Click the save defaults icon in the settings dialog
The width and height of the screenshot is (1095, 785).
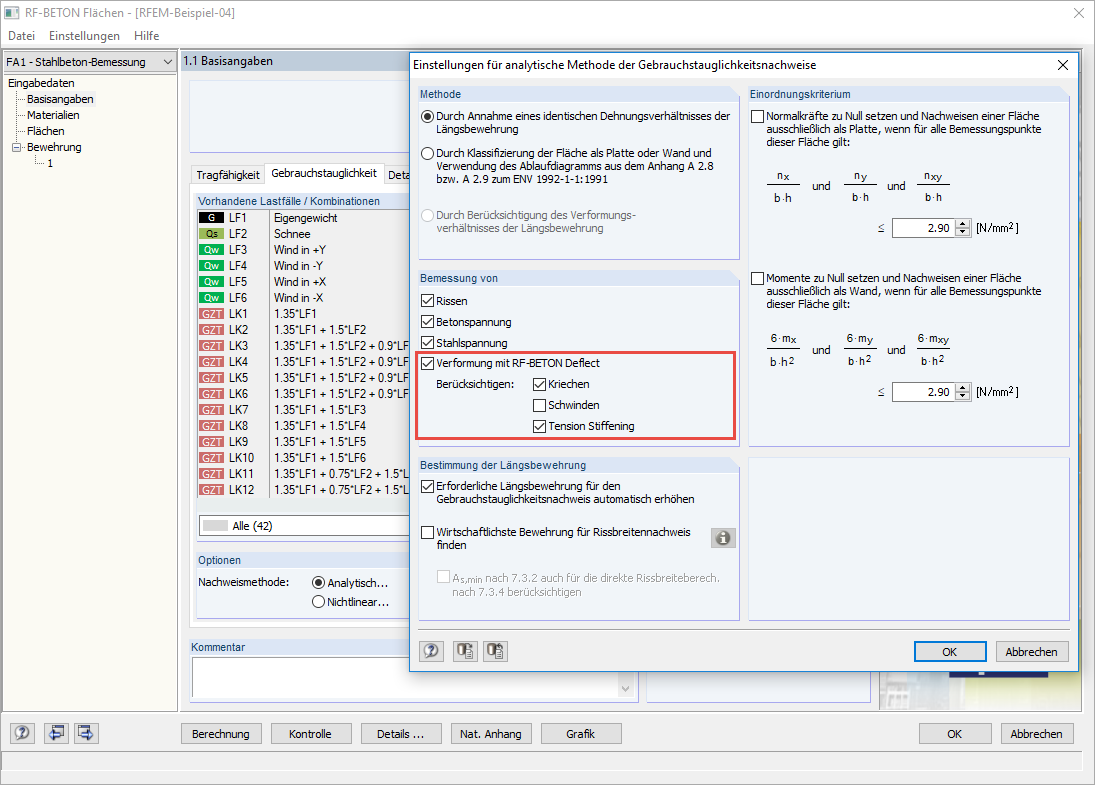click(x=464, y=651)
